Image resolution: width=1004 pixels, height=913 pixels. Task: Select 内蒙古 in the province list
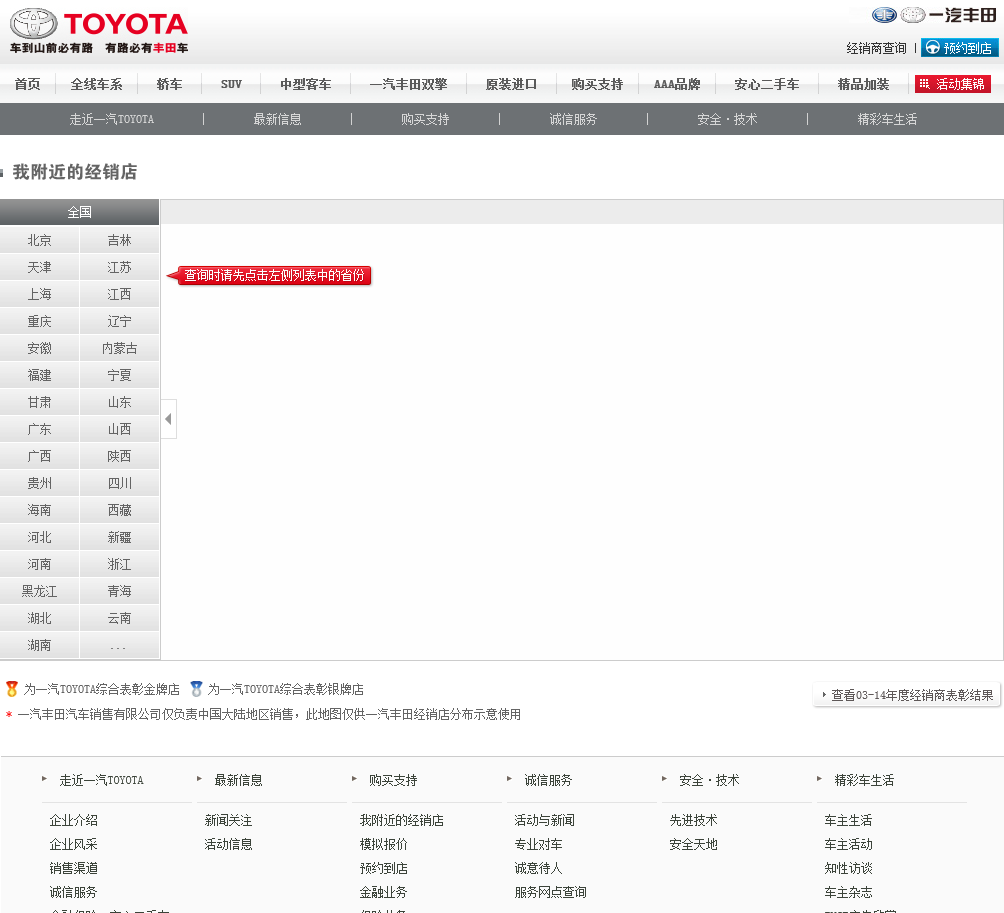click(x=119, y=348)
